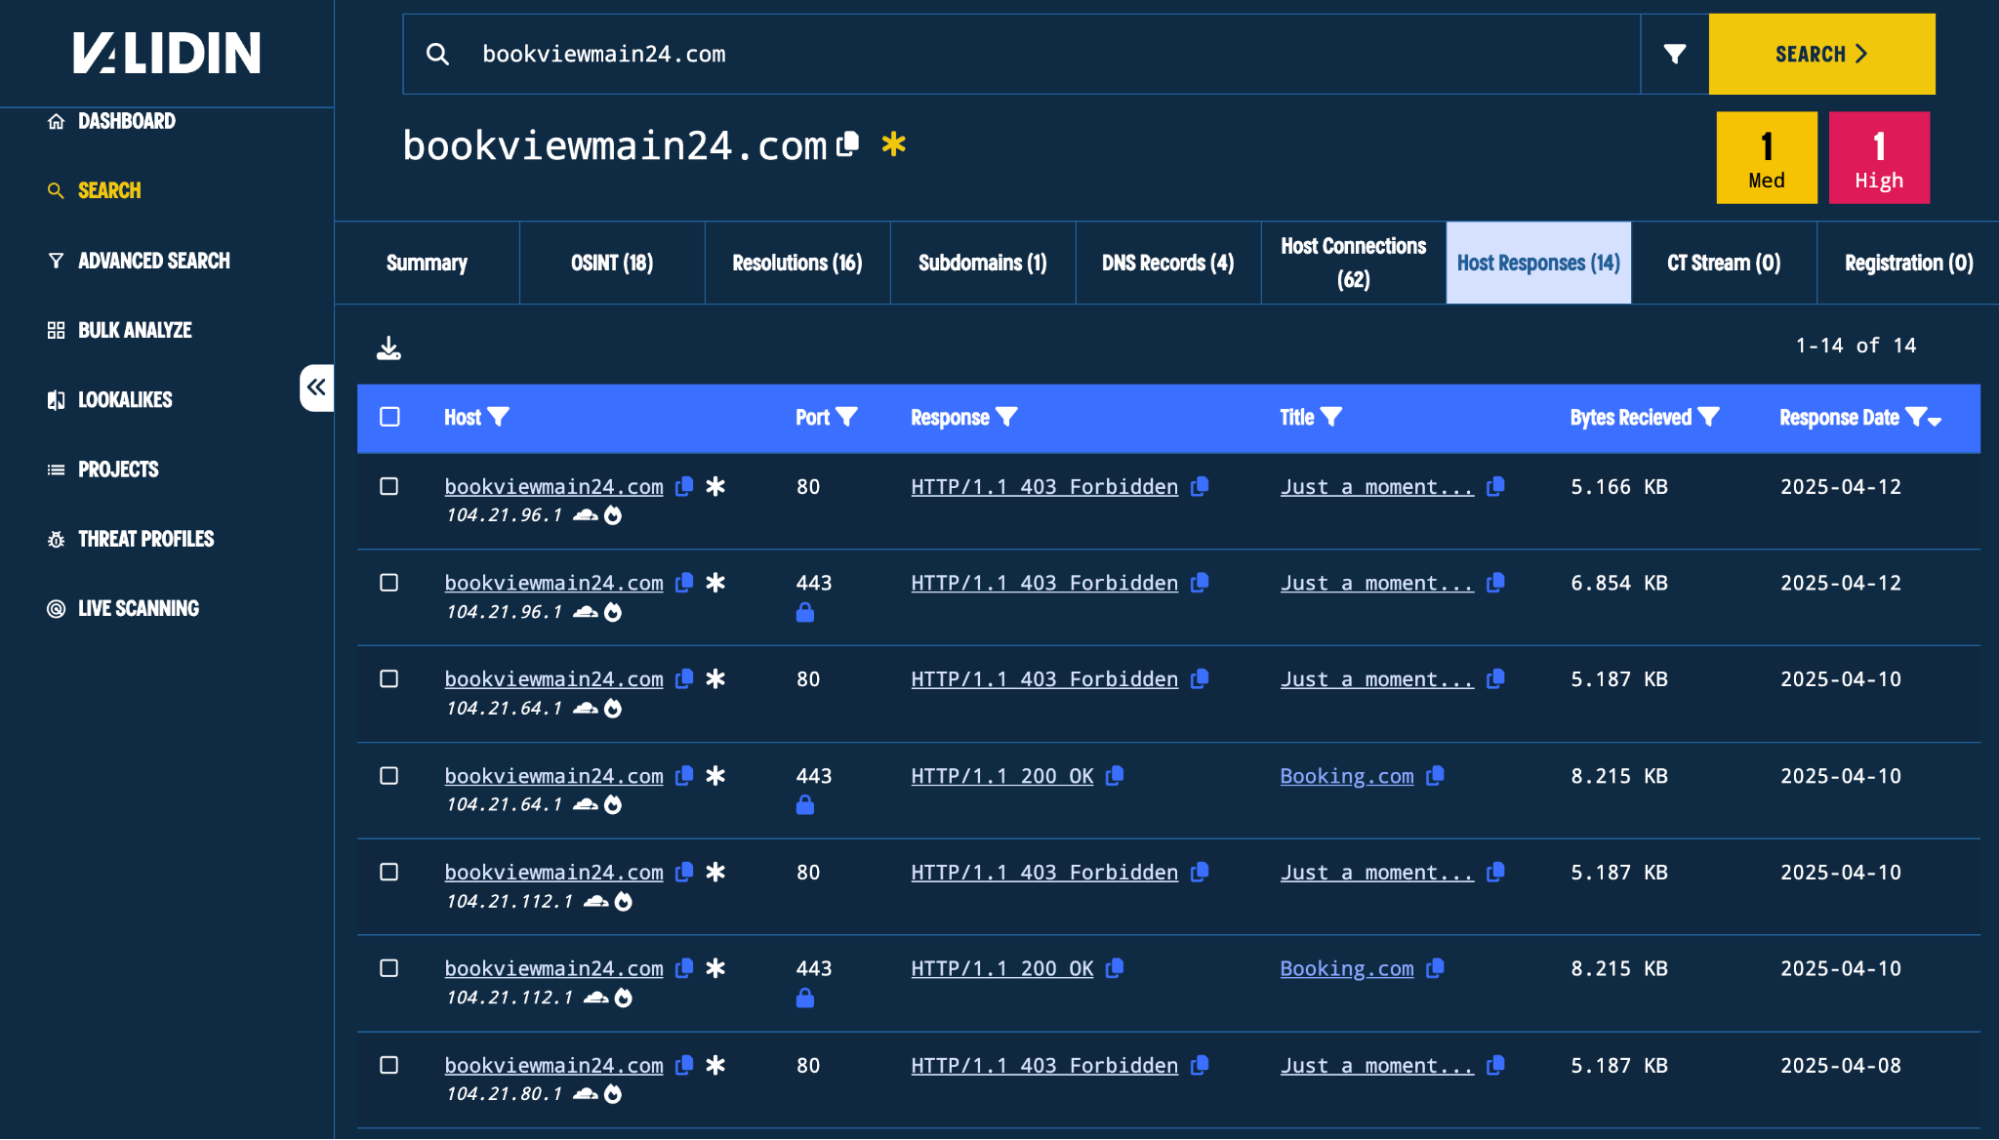This screenshot has height=1140, width=1999.
Task: Open the Subdomains (1) tab
Action: (983, 263)
